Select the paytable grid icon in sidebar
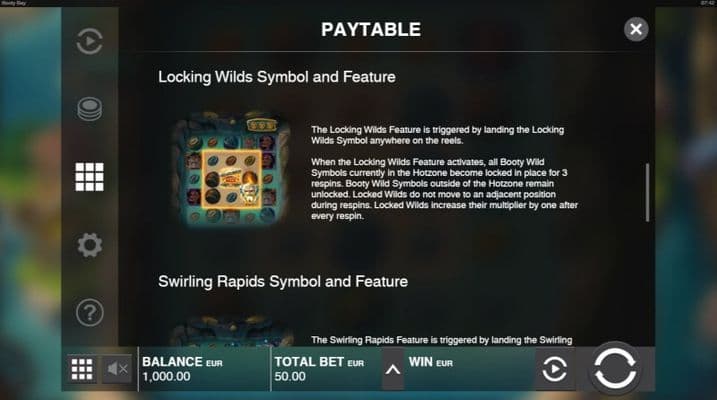Screen dimensions: 717x400 pos(90,176)
